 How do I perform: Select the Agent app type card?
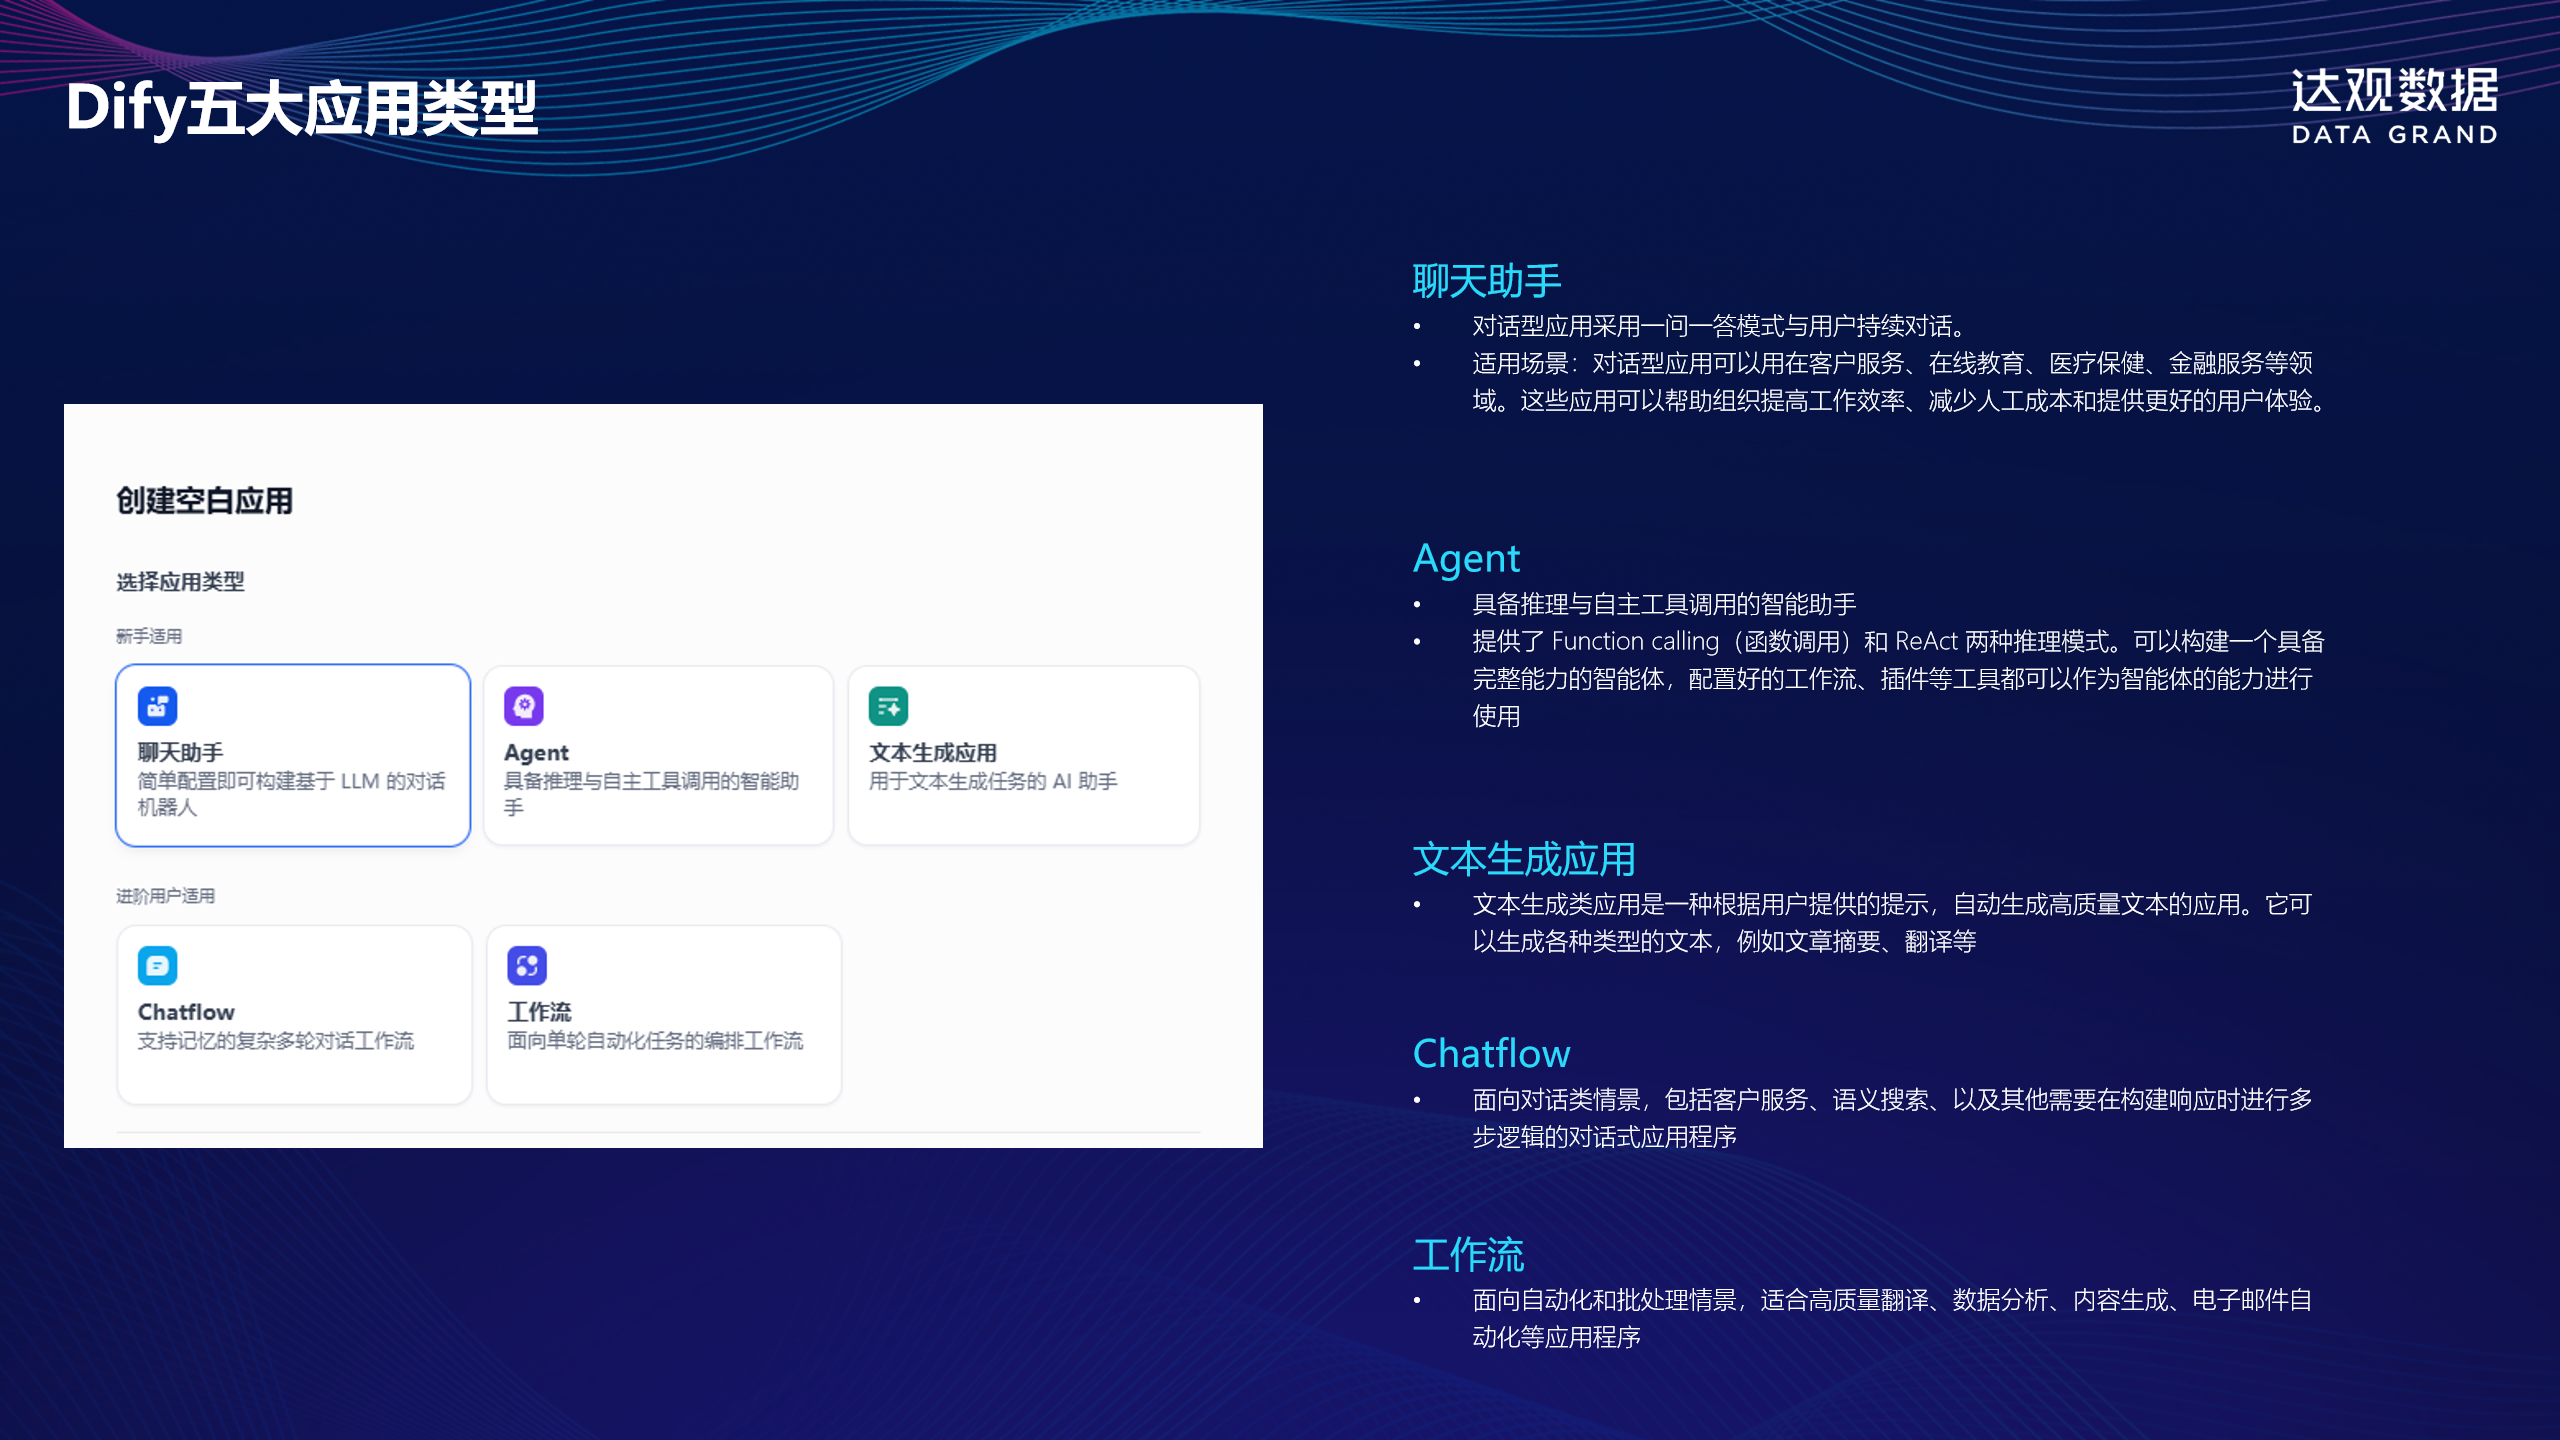658,756
